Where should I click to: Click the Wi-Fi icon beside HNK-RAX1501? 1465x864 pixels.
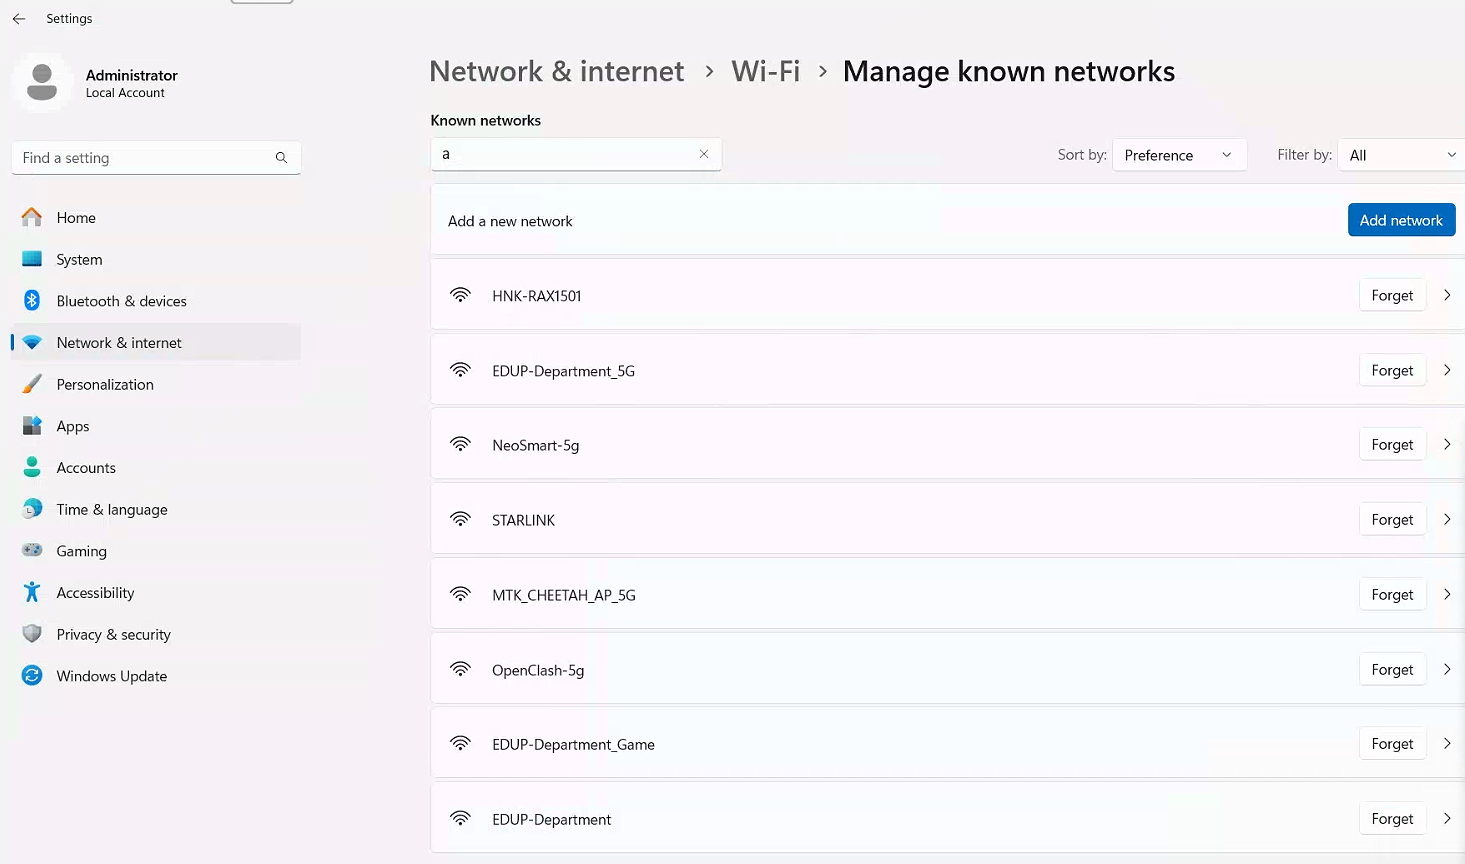coord(460,295)
